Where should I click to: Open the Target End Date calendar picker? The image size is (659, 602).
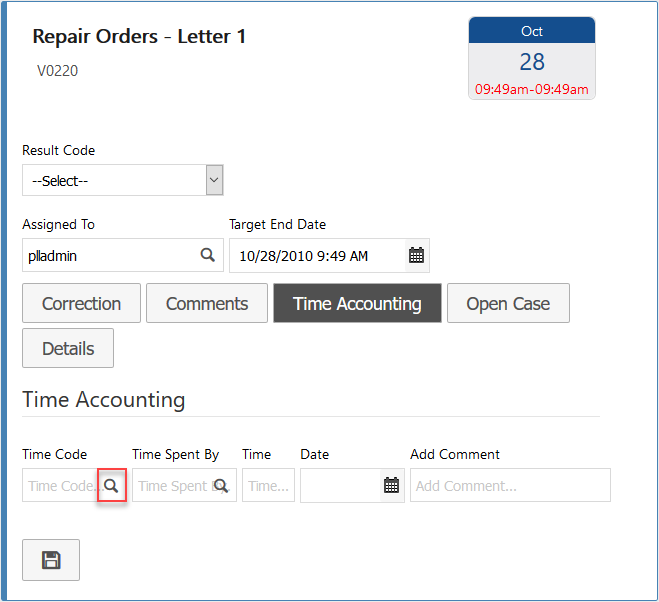tap(416, 255)
